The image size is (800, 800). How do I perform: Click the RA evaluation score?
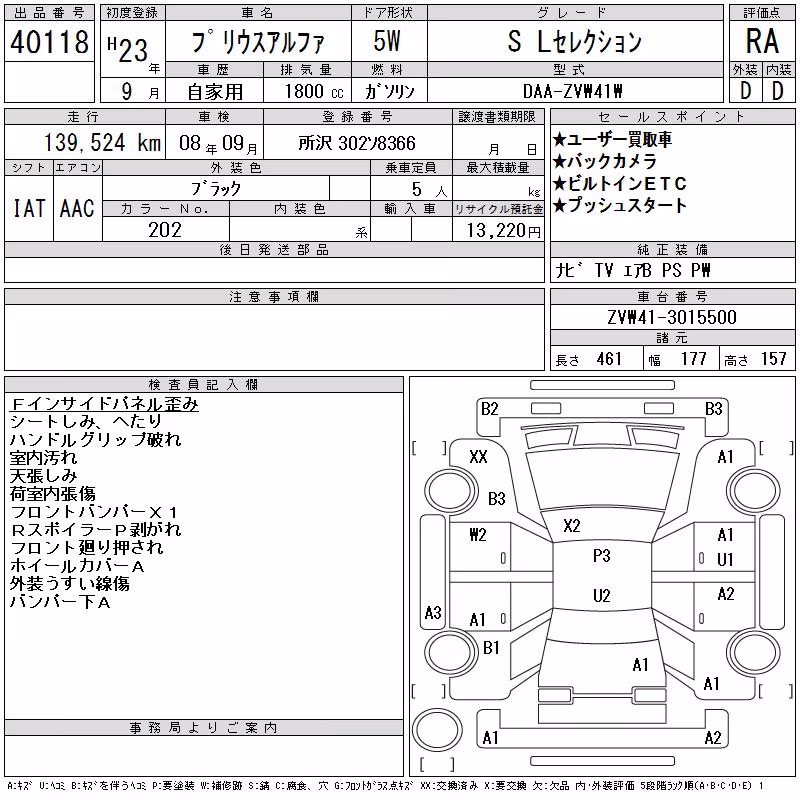[x=762, y=41]
